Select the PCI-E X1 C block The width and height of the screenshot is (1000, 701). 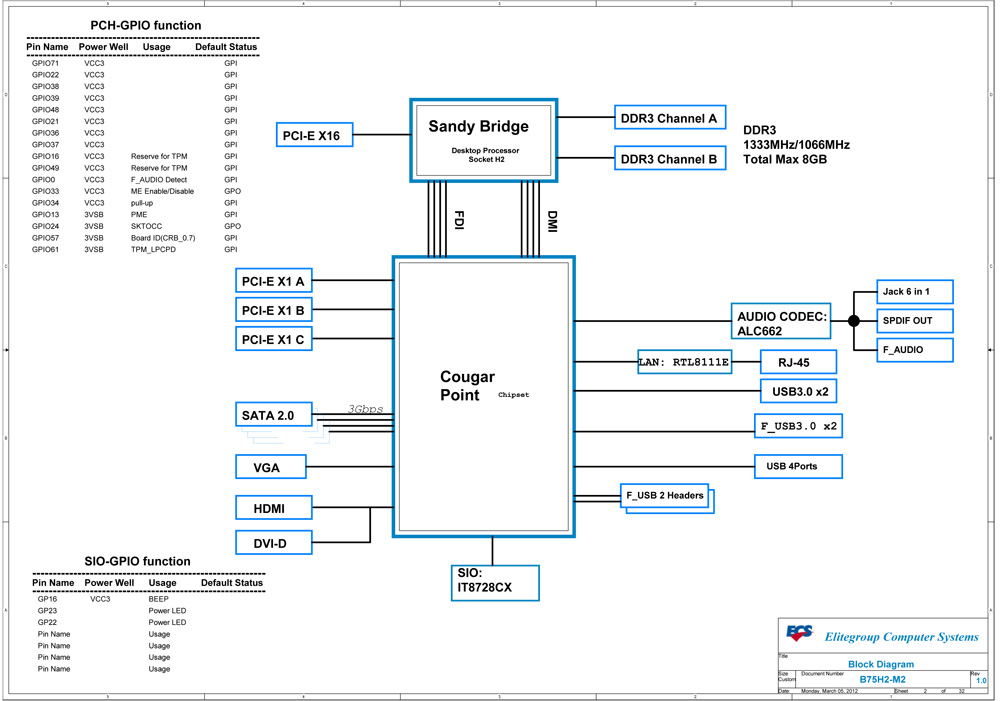click(274, 339)
